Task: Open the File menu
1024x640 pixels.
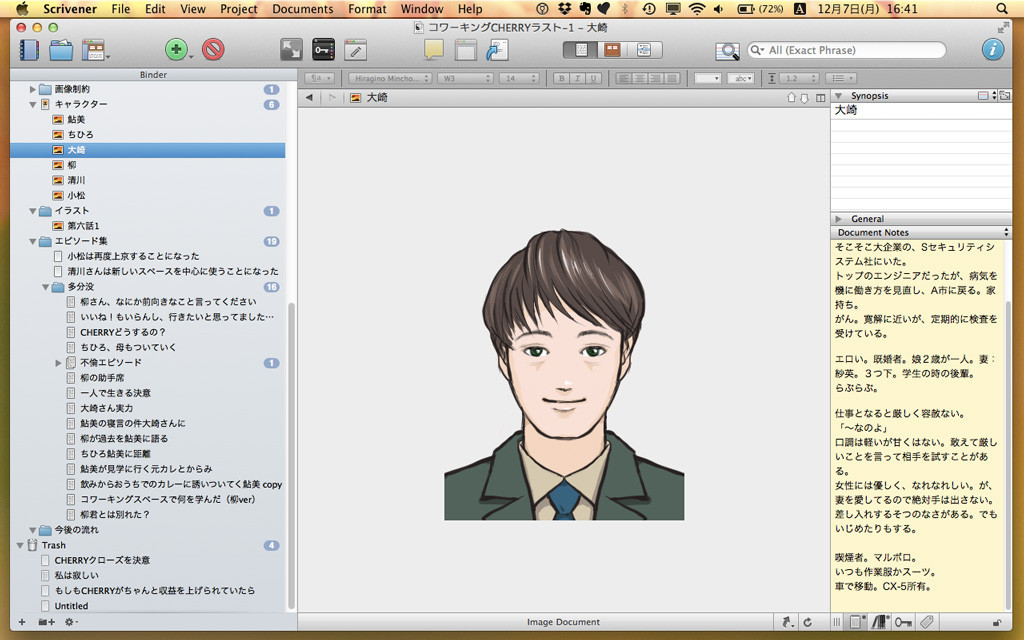Action: point(121,9)
